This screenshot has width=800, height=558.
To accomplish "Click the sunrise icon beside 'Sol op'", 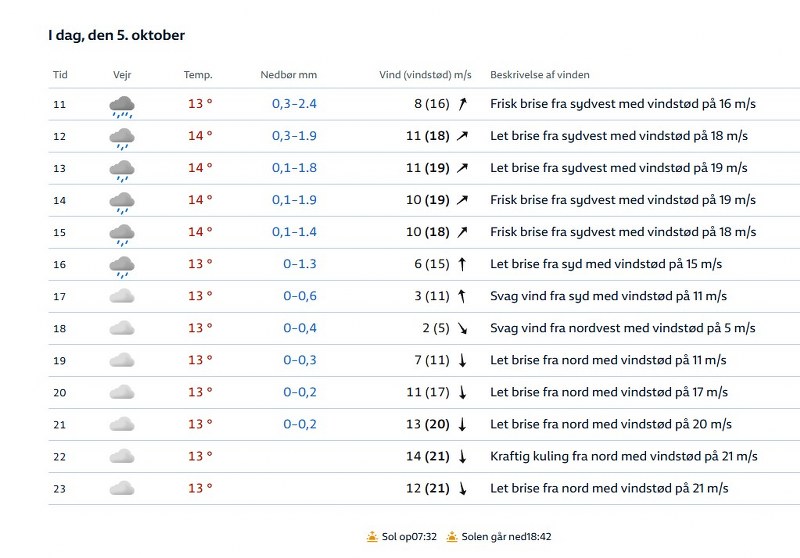I will click(372, 536).
